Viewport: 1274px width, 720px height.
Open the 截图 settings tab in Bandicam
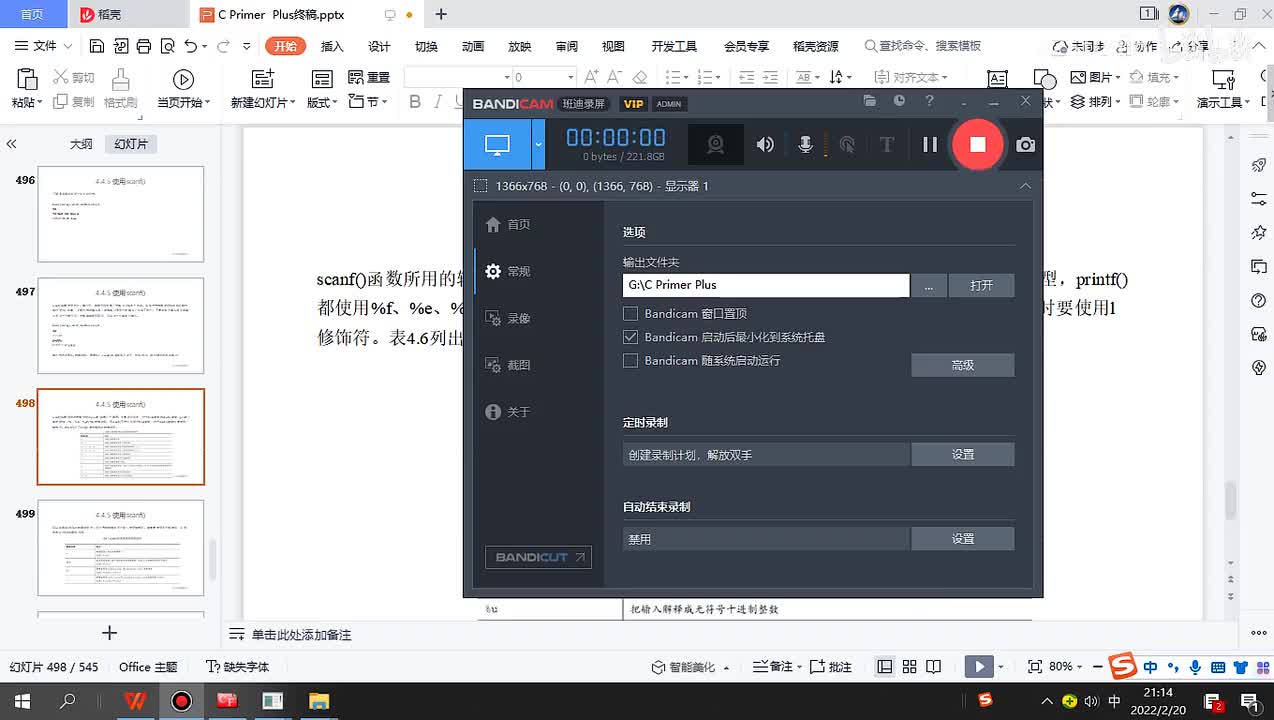pyautogui.click(x=508, y=365)
